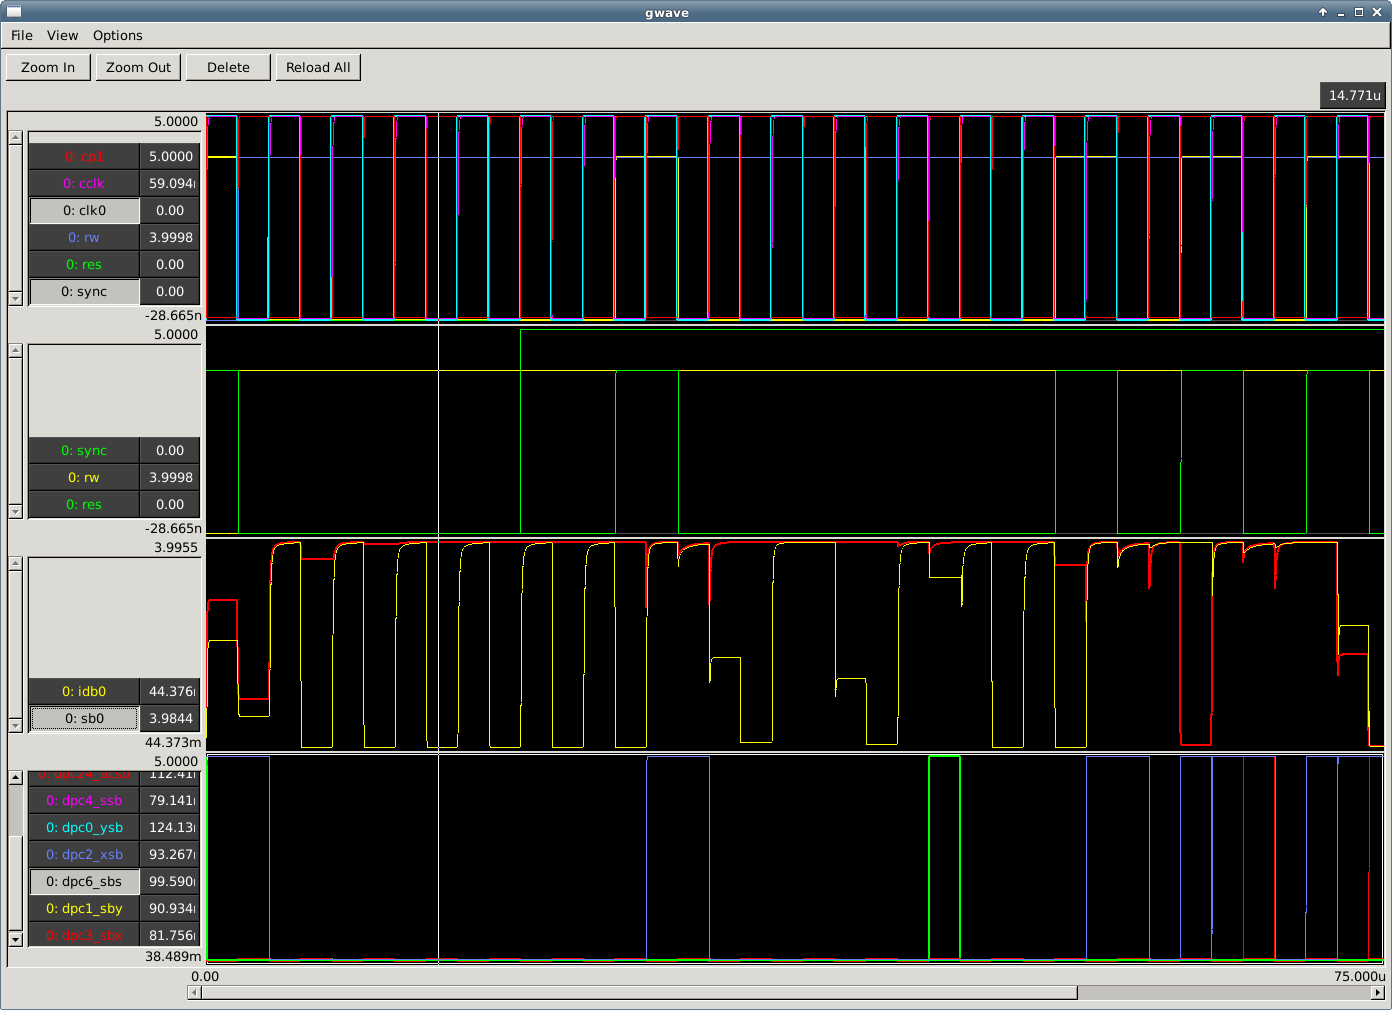Select the yellow idb0 signal label
This screenshot has height=1010, width=1392.
pyautogui.click(x=85, y=692)
